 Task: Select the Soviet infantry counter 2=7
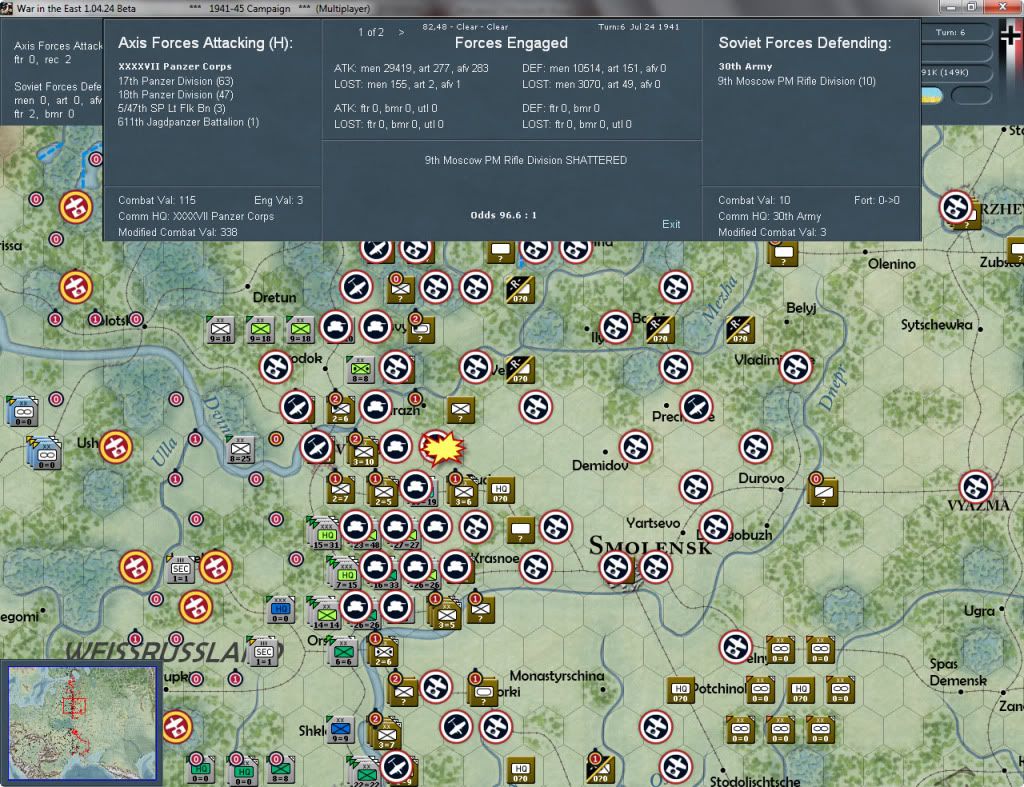click(x=340, y=489)
